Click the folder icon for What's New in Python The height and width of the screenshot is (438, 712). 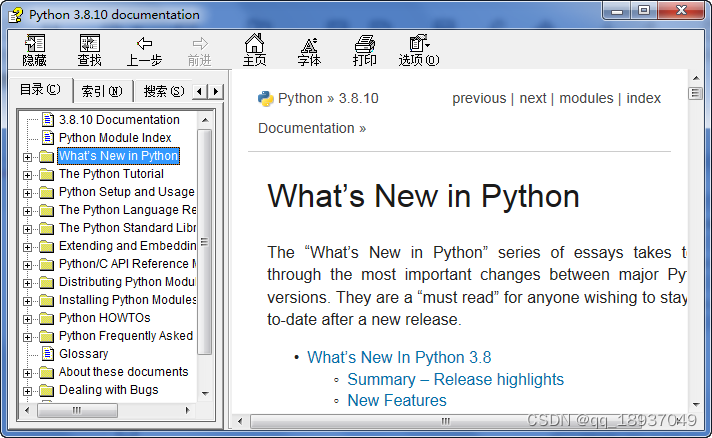coord(46,157)
